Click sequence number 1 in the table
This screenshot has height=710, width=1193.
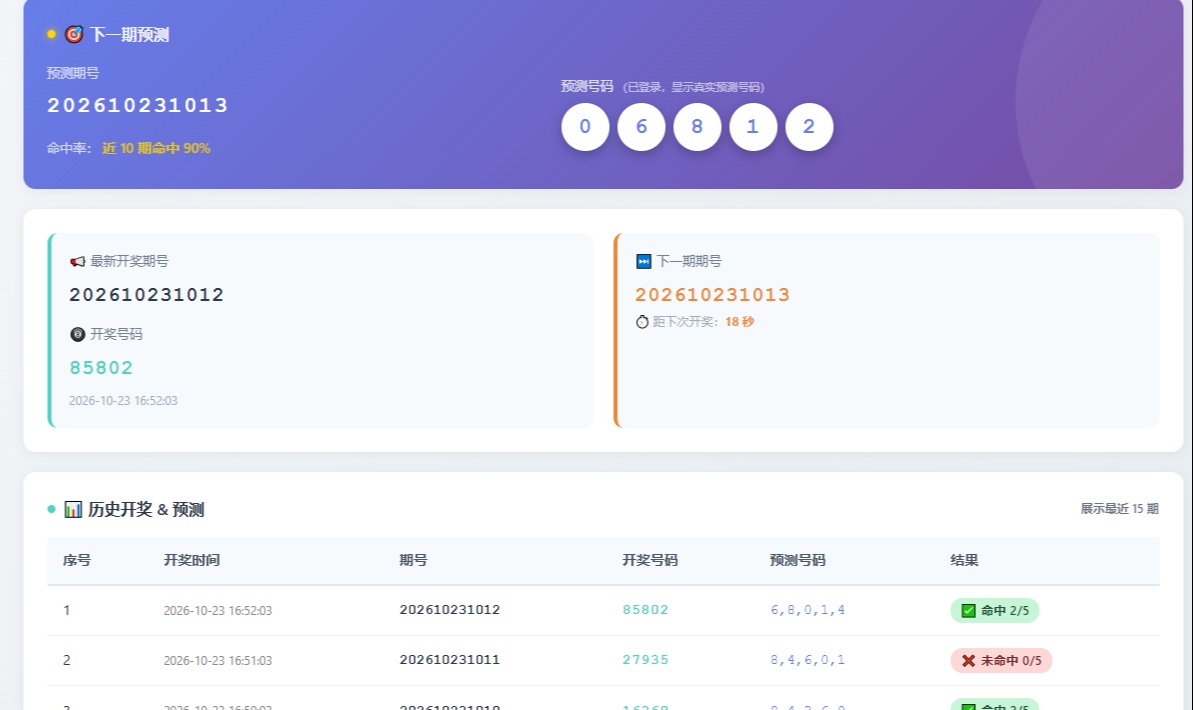click(67, 610)
